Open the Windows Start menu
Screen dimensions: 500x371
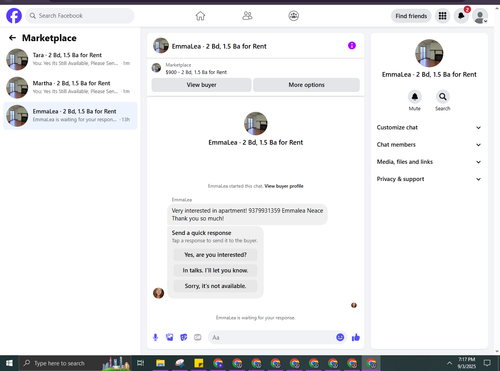pos(9,363)
